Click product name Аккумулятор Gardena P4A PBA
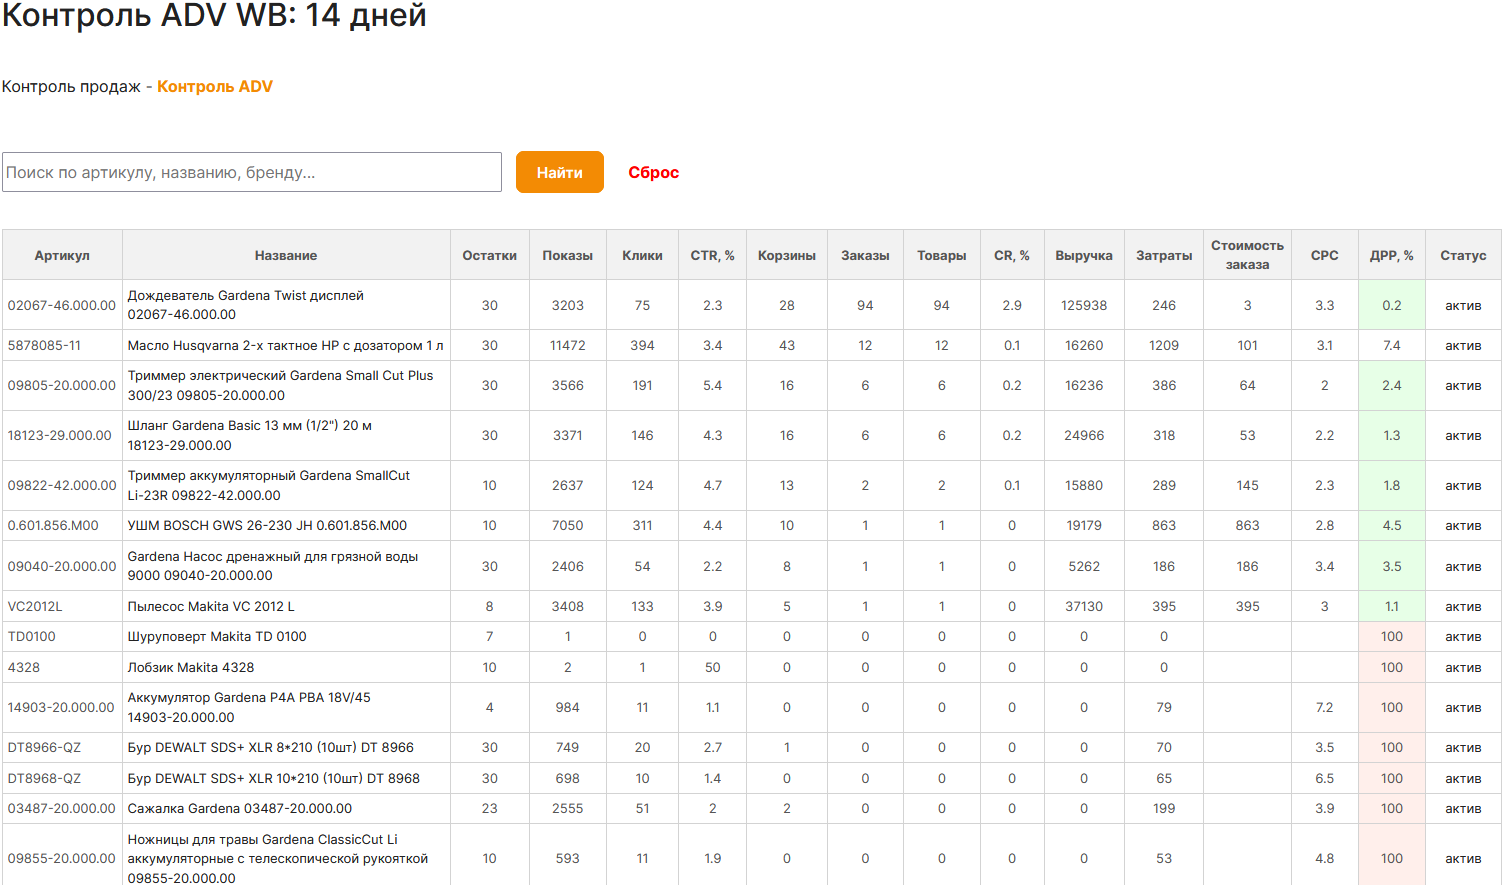Image resolution: width=1505 pixels, height=885 pixels. [x=249, y=707]
